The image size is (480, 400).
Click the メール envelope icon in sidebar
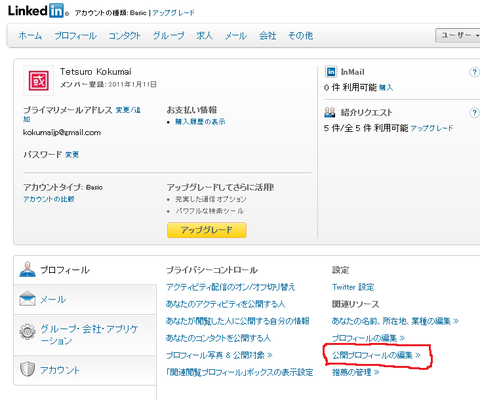click(27, 299)
